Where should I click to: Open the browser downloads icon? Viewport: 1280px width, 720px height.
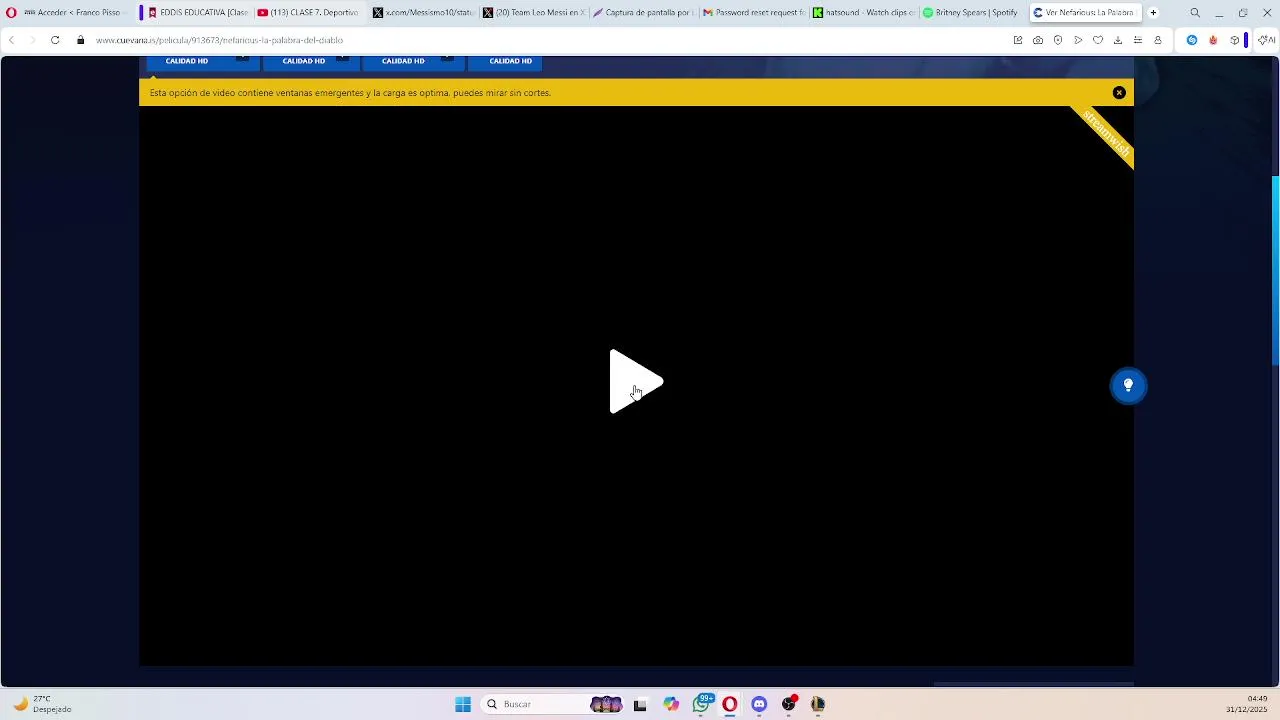(x=1118, y=40)
